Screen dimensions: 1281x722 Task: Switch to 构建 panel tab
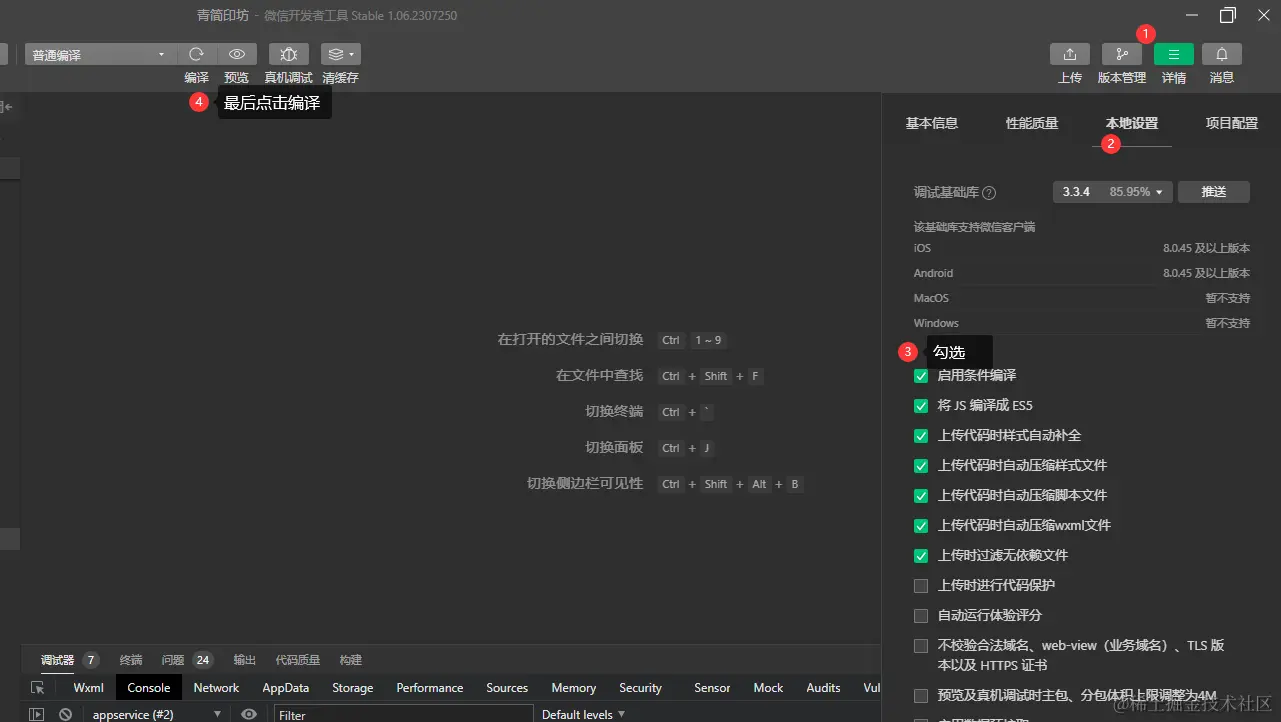point(351,660)
